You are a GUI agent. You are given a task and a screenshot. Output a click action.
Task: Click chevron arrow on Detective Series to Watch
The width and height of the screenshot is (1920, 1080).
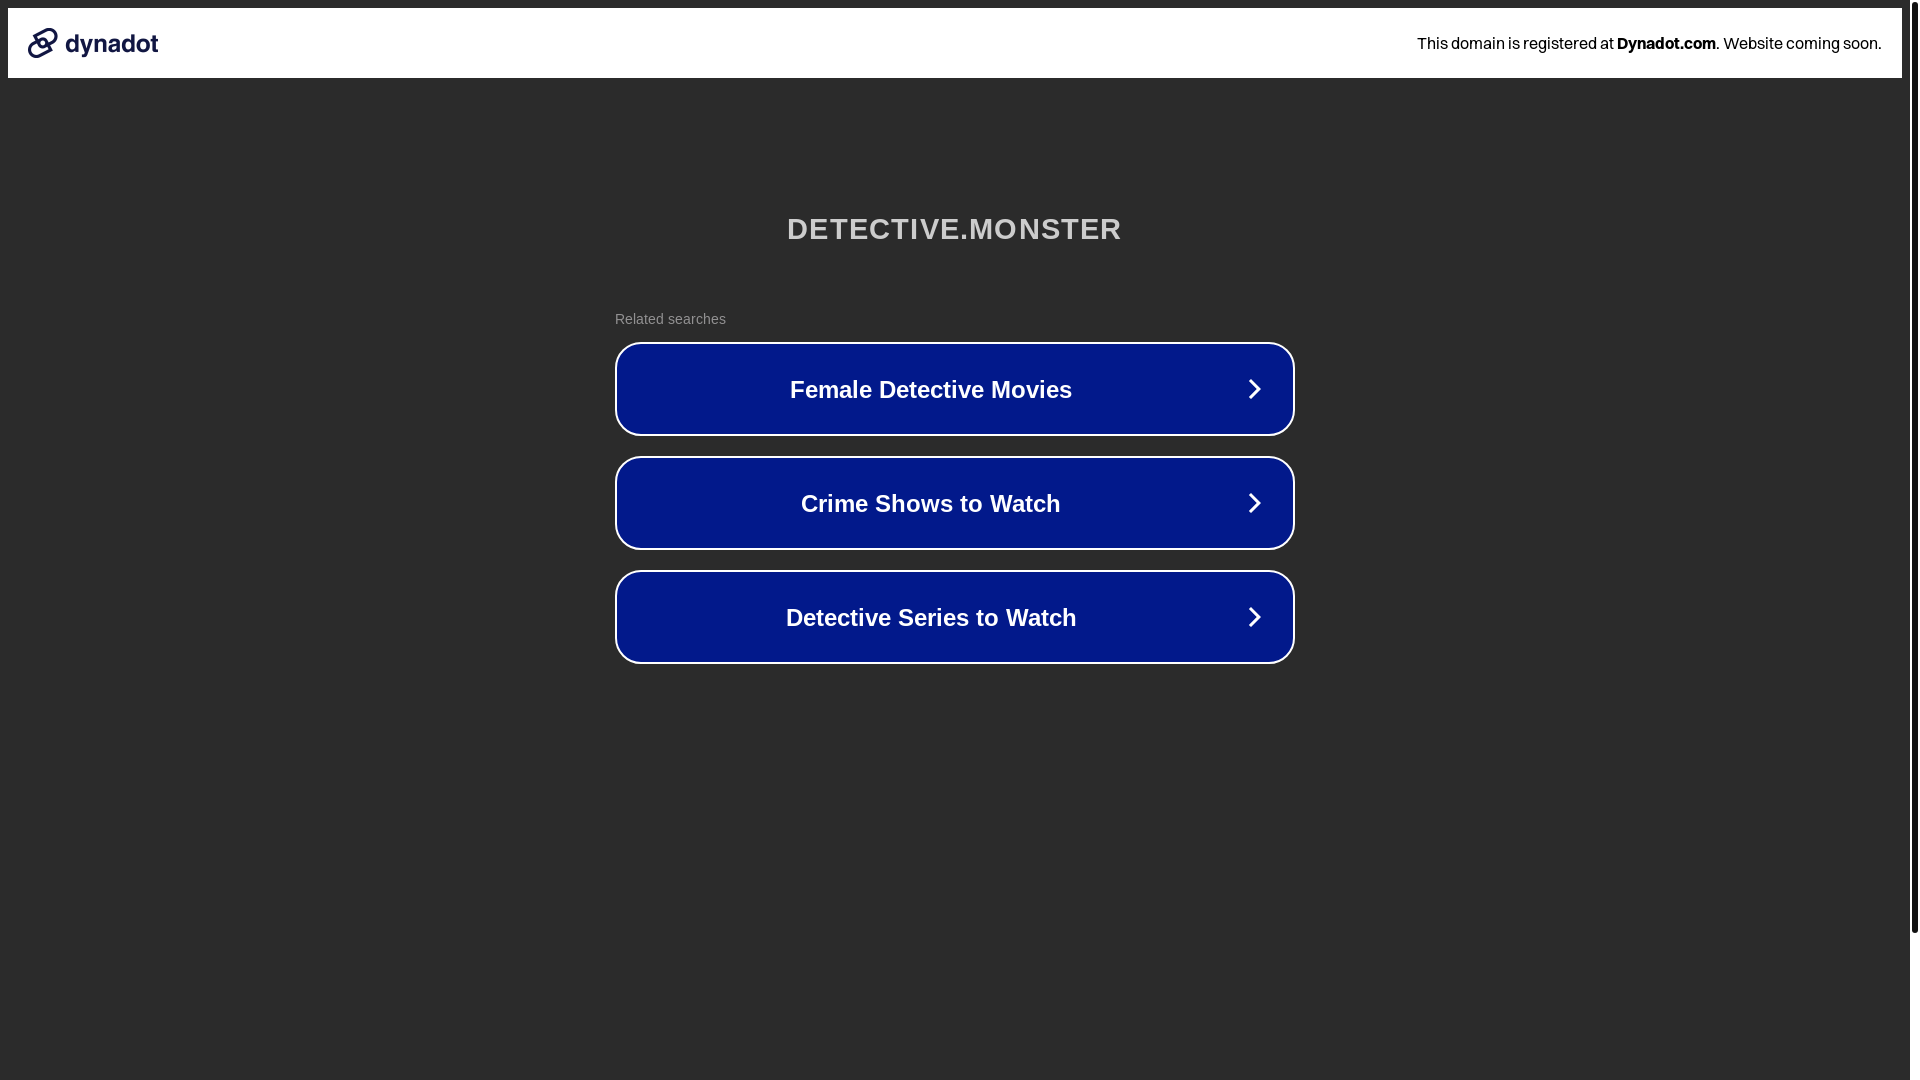[1254, 617]
